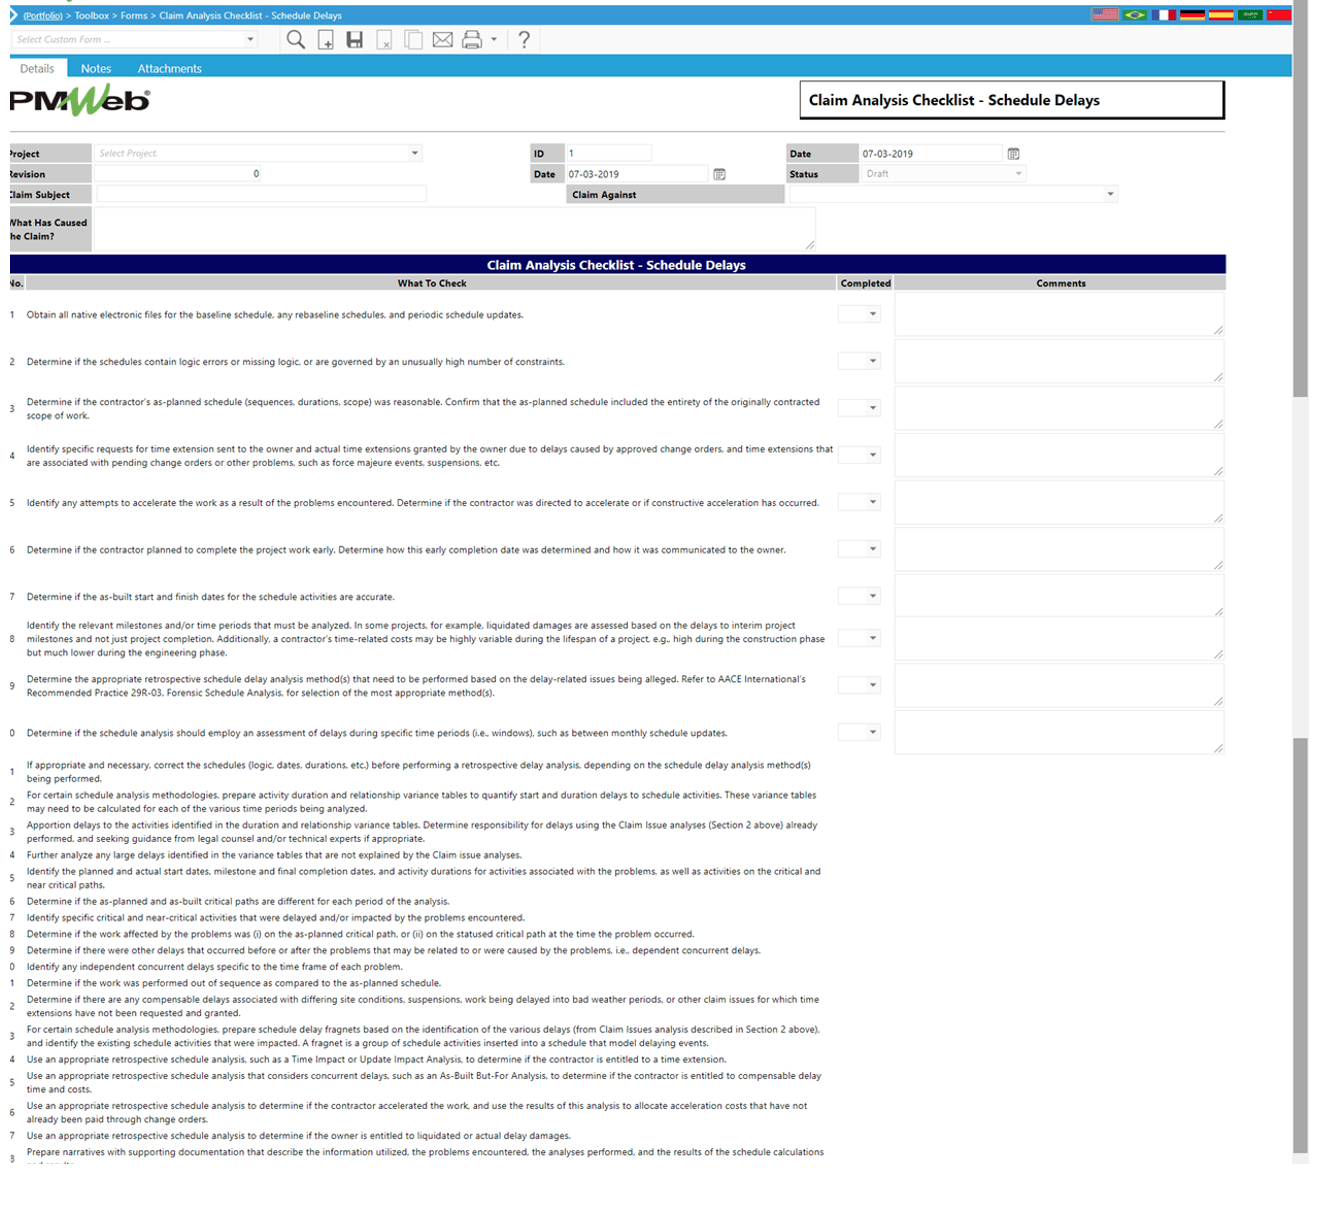Switch language with the Spain flag
The width and height of the screenshot is (1328, 1205).
click(1221, 15)
